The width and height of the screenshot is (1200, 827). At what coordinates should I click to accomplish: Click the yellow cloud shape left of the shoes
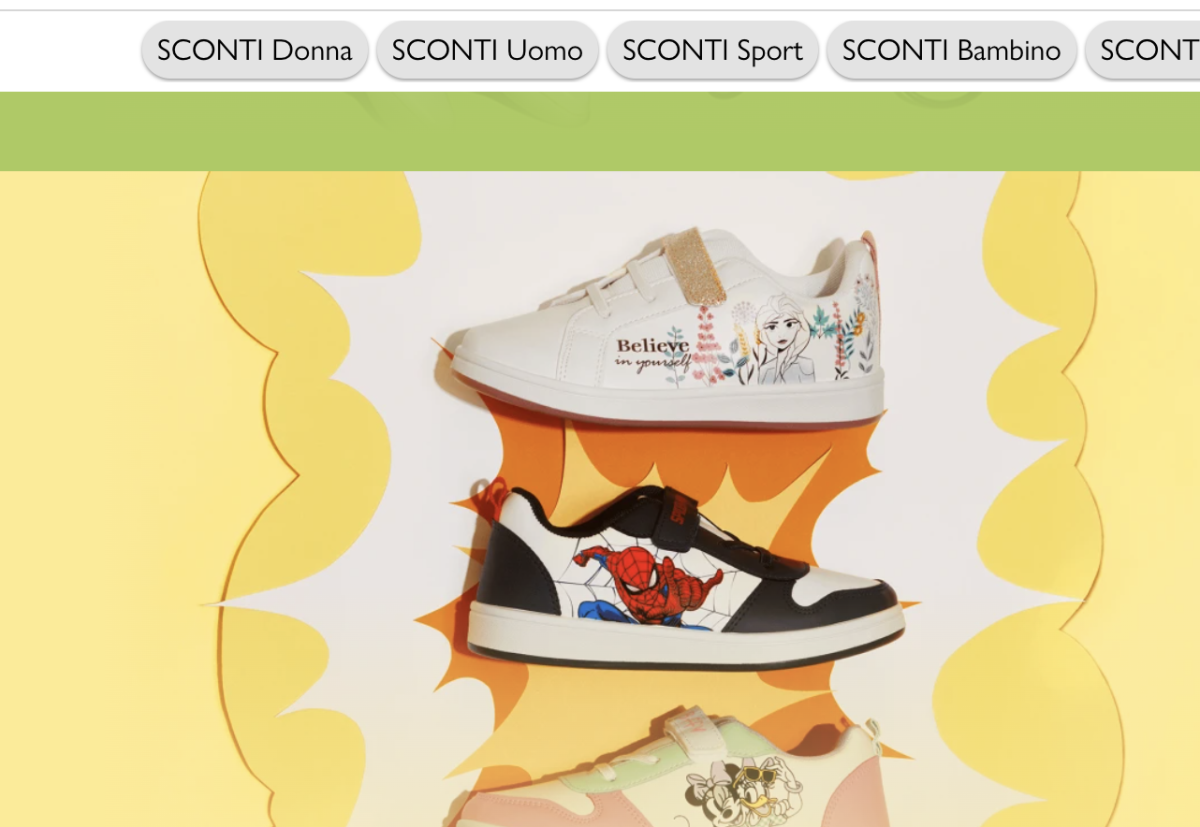300,500
